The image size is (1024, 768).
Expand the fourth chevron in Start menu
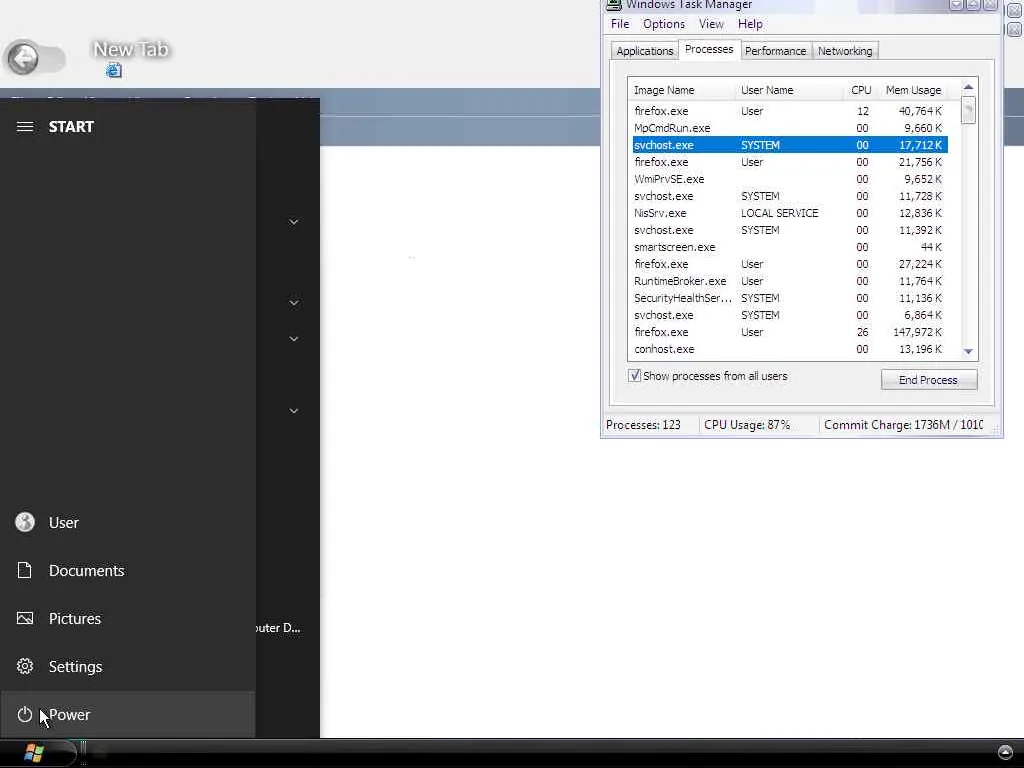tap(294, 411)
